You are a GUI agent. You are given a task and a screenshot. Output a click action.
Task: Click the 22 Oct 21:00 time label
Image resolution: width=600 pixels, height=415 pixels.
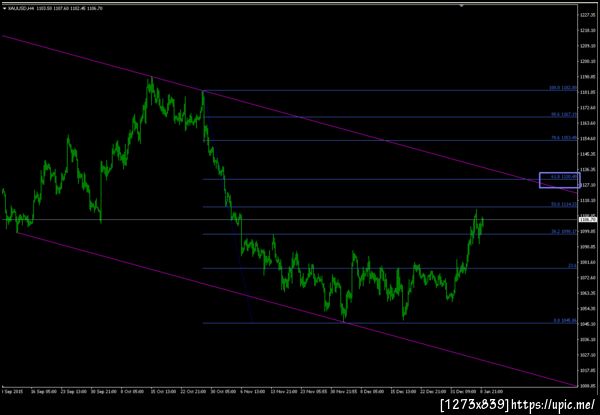(193, 392)
